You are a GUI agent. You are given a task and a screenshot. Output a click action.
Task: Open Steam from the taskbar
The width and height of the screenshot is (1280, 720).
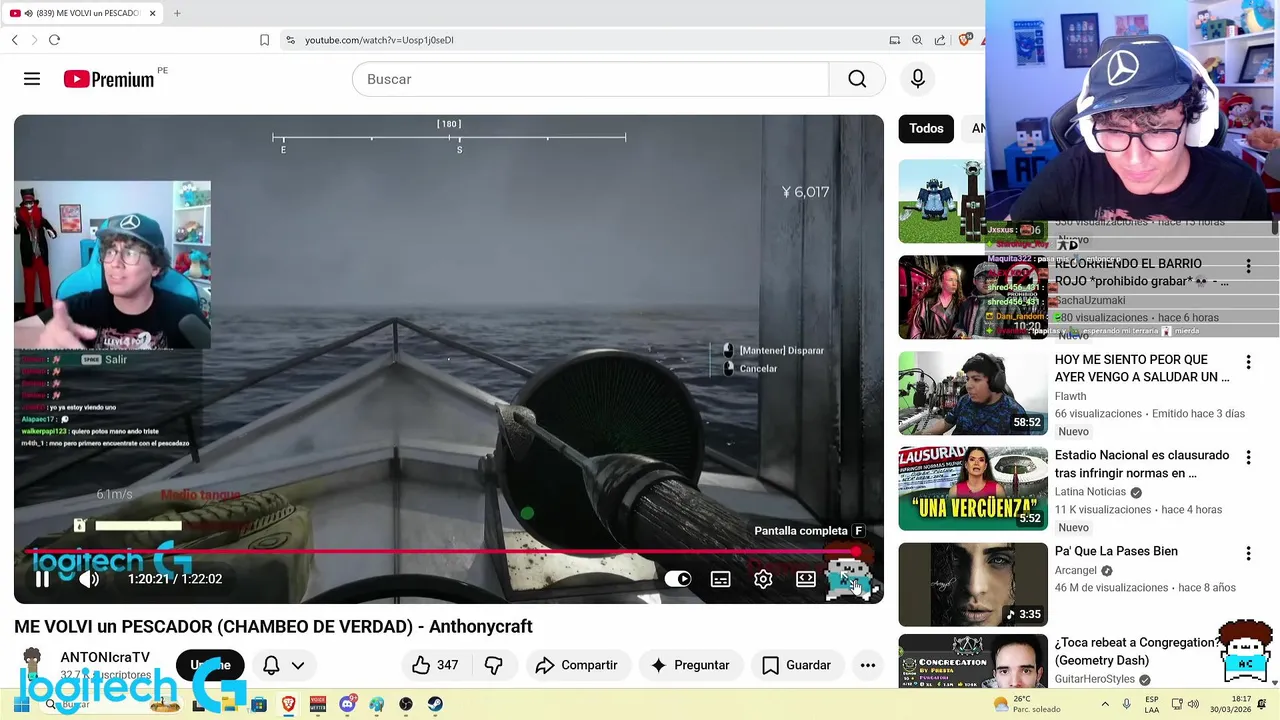click(x=435, y=704)
